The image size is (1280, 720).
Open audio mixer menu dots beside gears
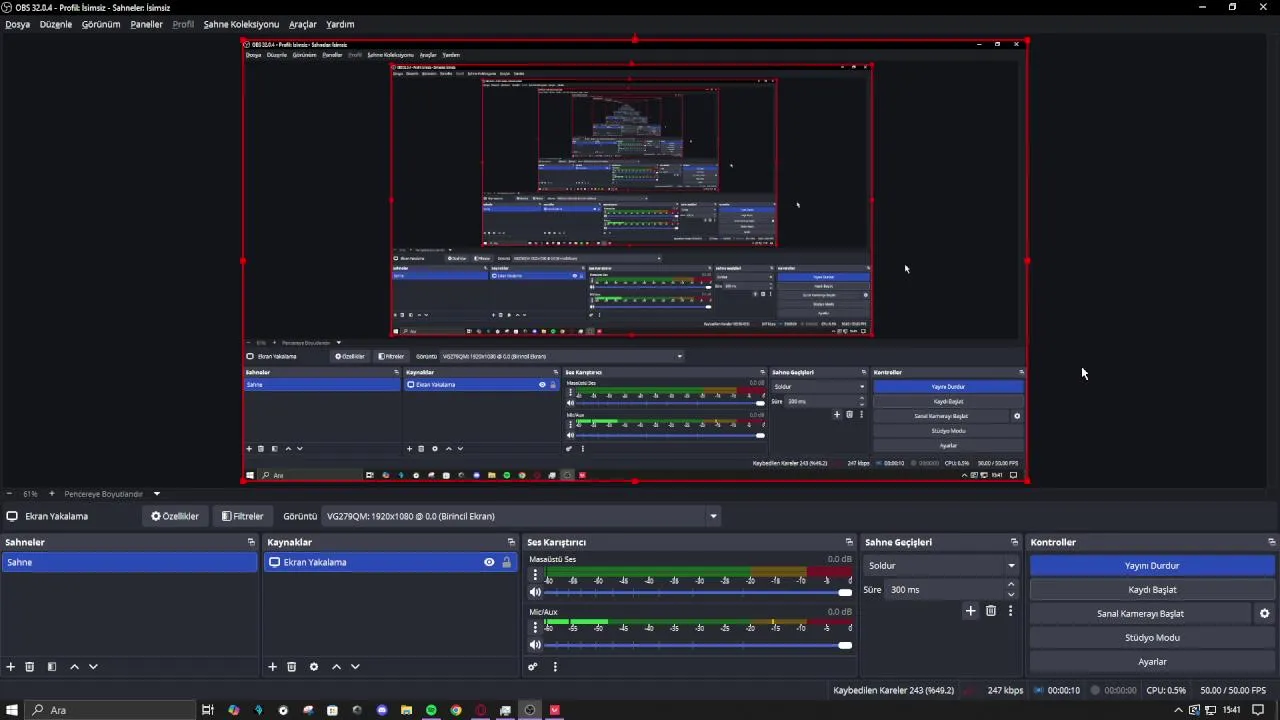(555, 667)
